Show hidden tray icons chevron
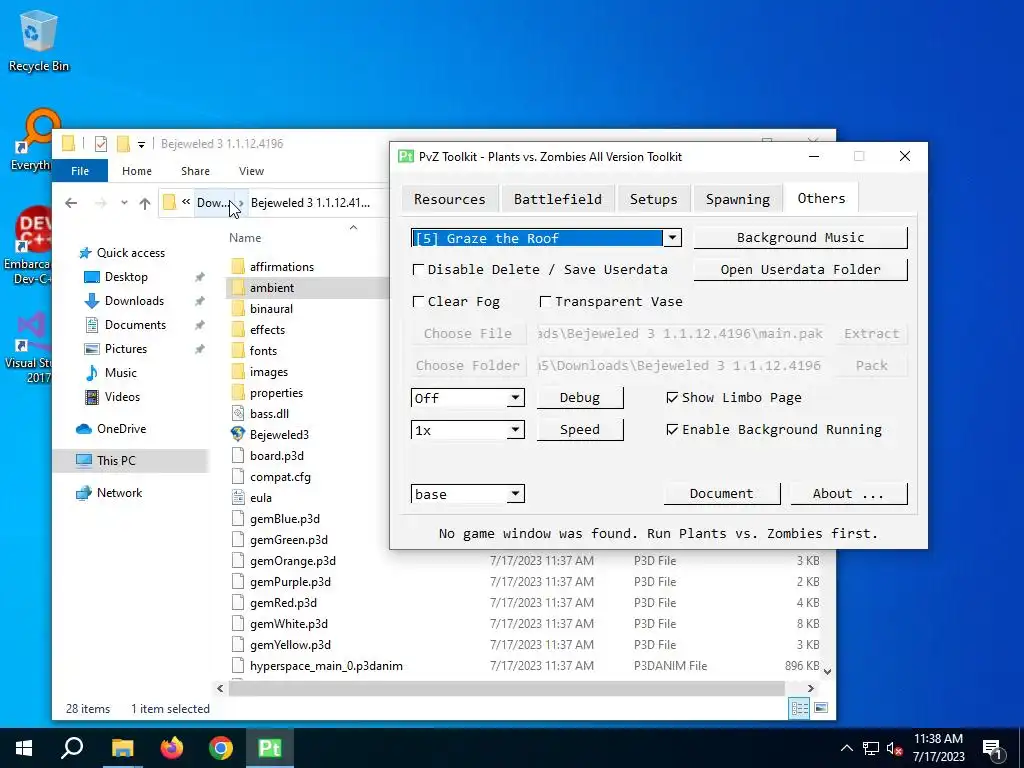1024x768 pixels. pos(846,748)
